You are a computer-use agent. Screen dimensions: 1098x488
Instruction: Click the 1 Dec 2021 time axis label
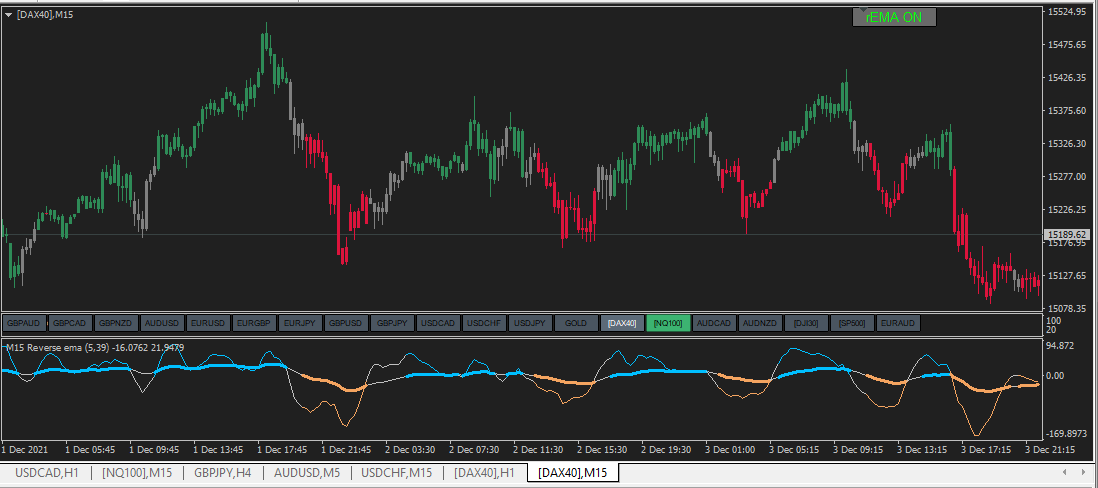pyautogui.click(x=25, y=449)
